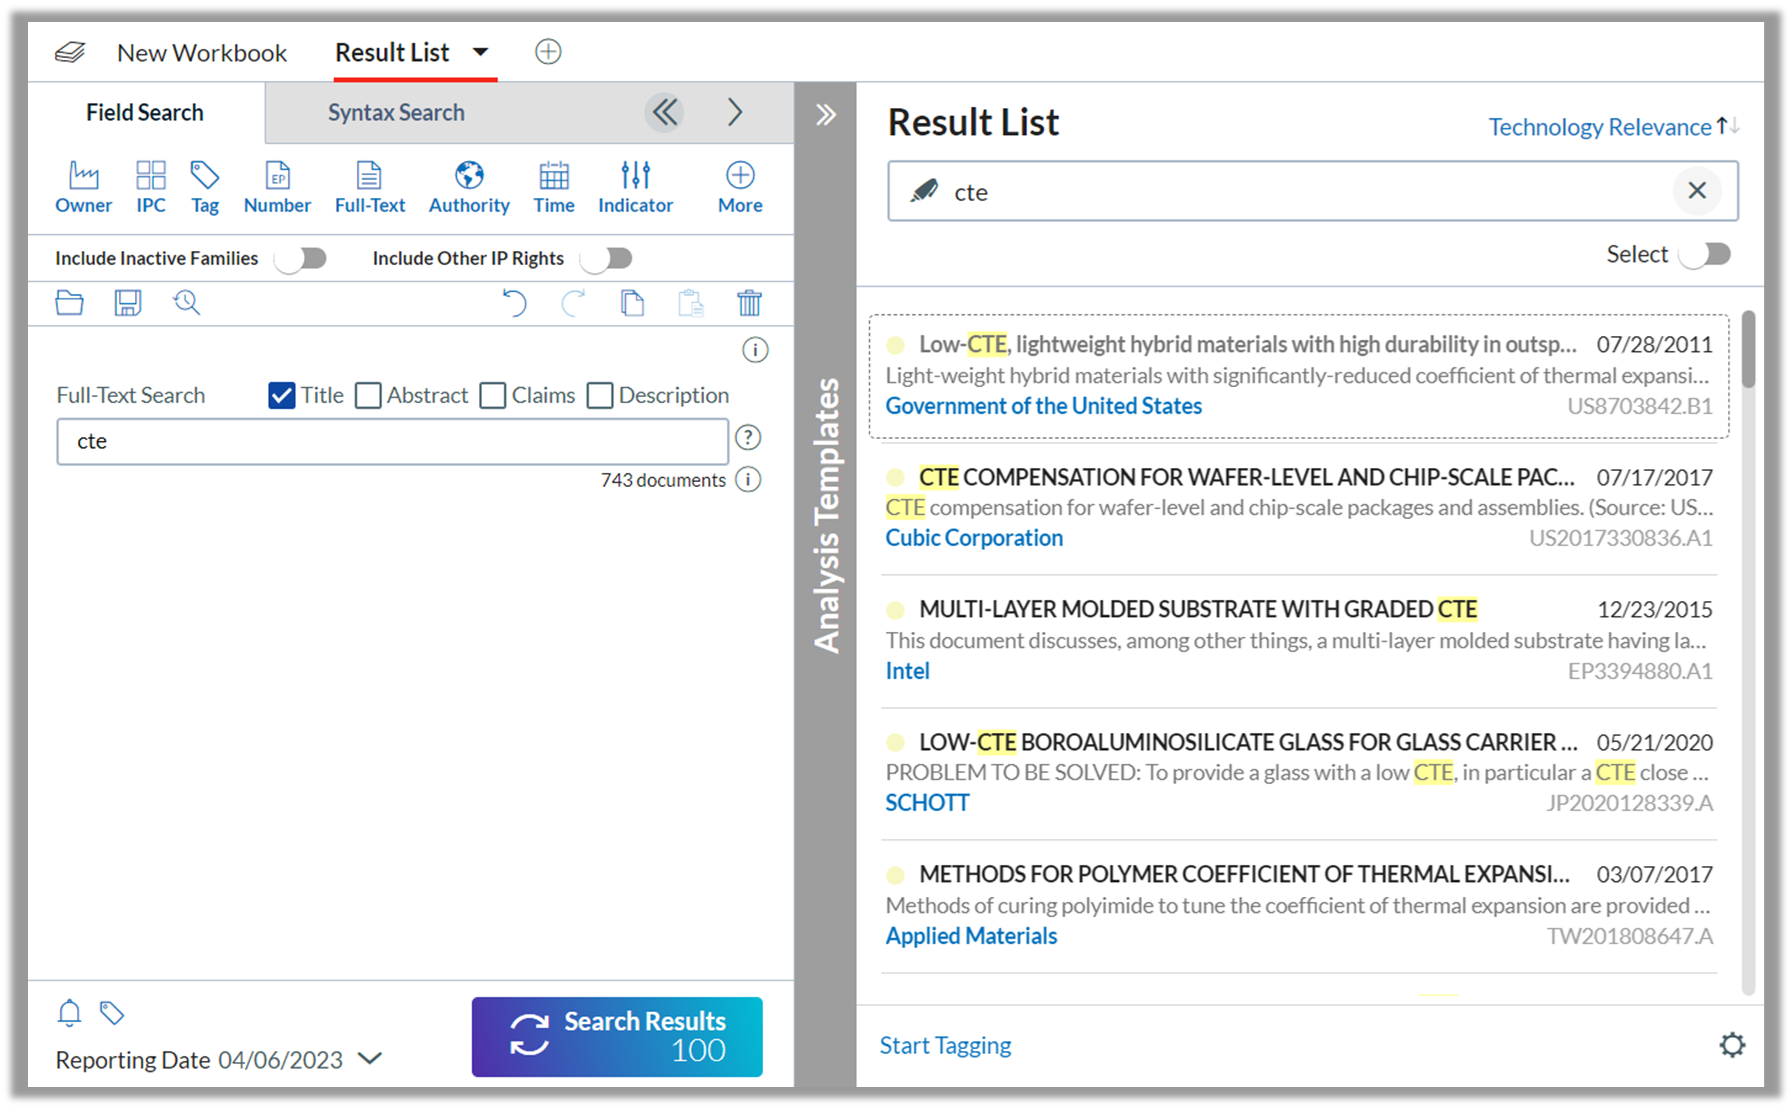Viewport: 1792px width, 1109px height.
Task: Open search history magnifier icon
Action: (187, 303)
